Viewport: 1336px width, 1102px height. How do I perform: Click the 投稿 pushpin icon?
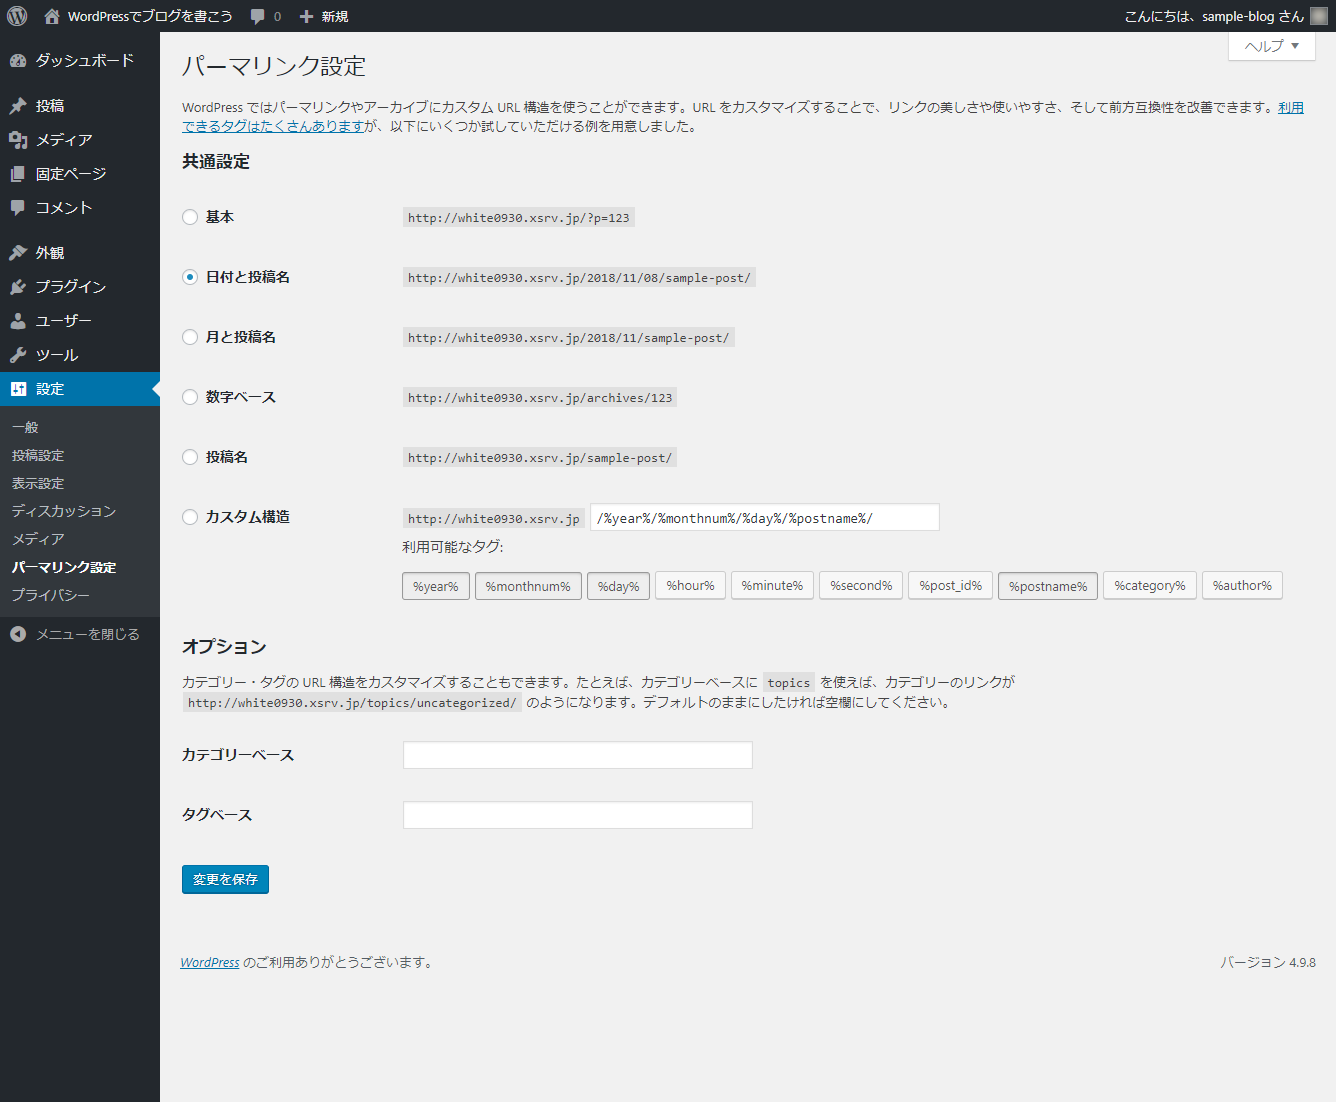[x=18, y=106]
